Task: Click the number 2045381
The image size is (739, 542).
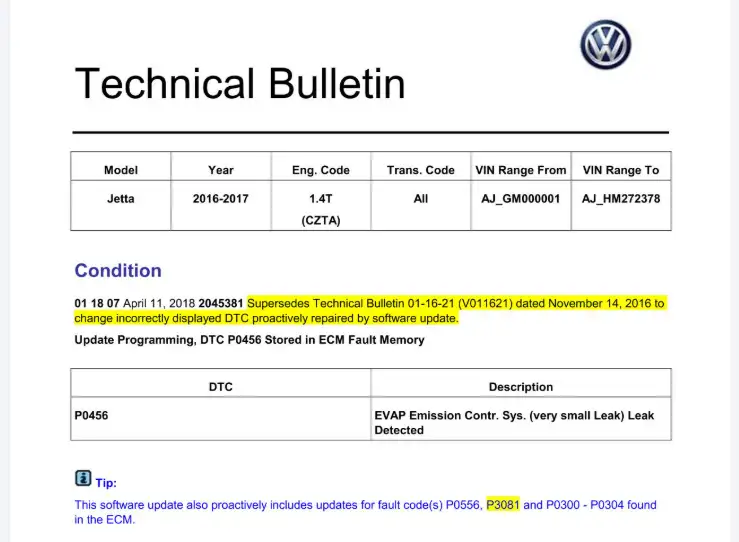Action: click(x=221, y=303)
